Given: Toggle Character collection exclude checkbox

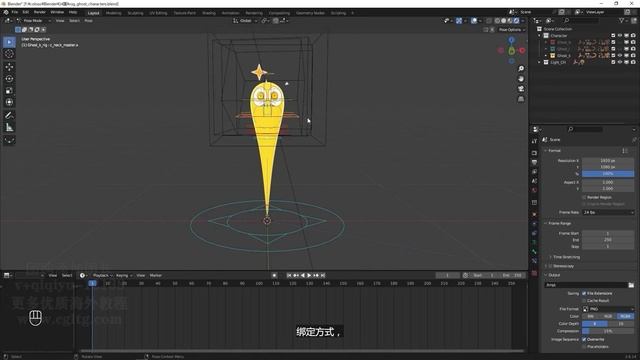Looking at the screenshot, I should click(613, 36).
